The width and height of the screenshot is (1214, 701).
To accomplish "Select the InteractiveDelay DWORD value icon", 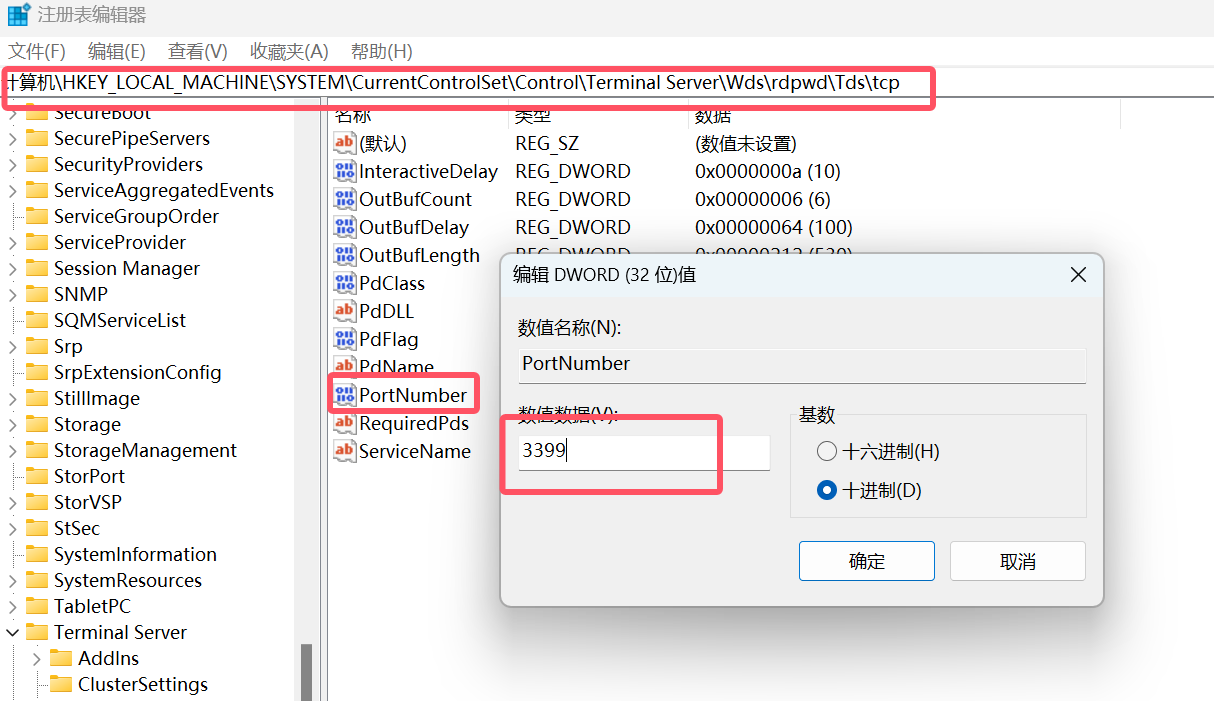I will tap(344, 171).
